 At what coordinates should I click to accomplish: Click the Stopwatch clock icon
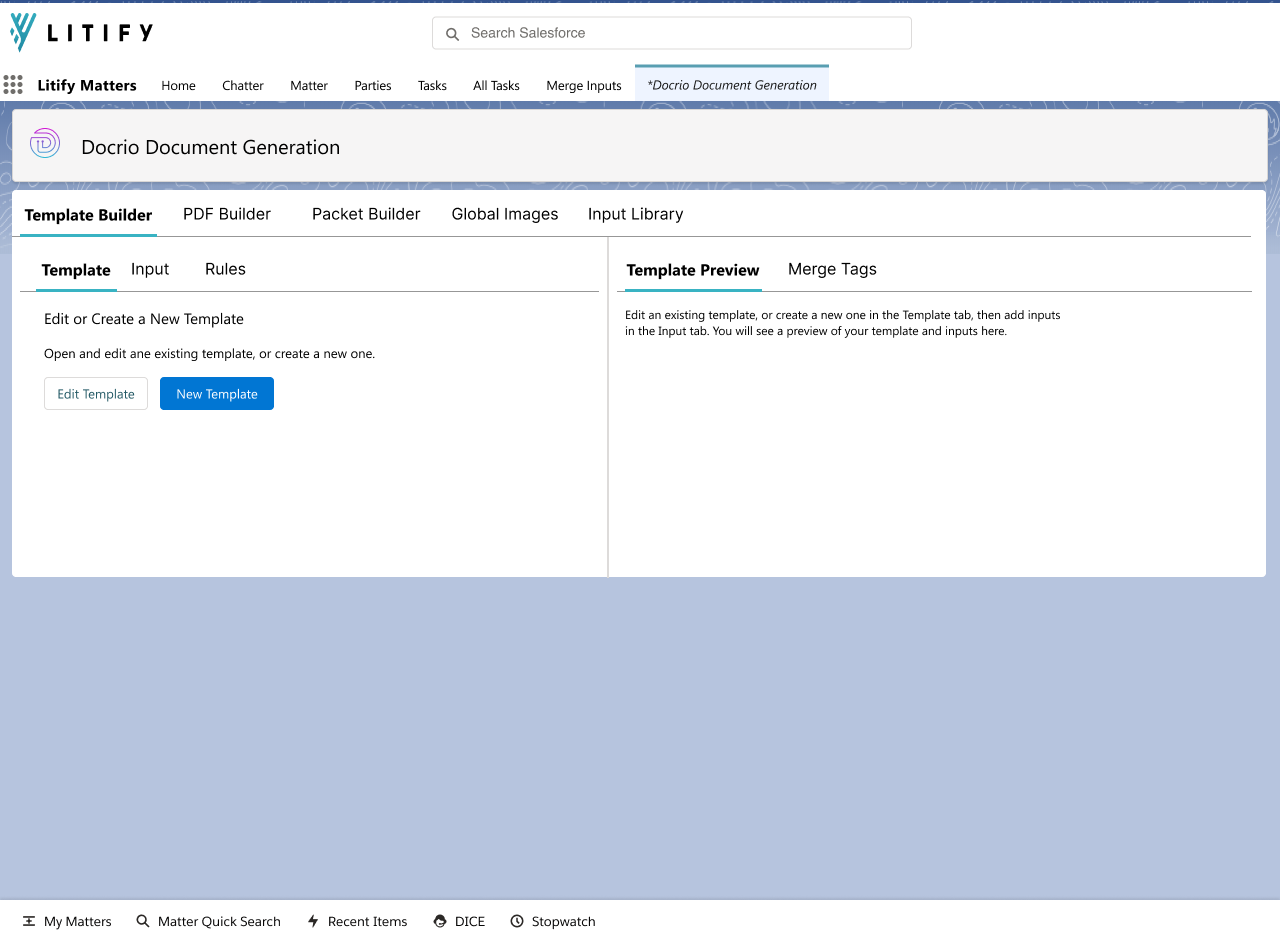(x=517, y=922)
